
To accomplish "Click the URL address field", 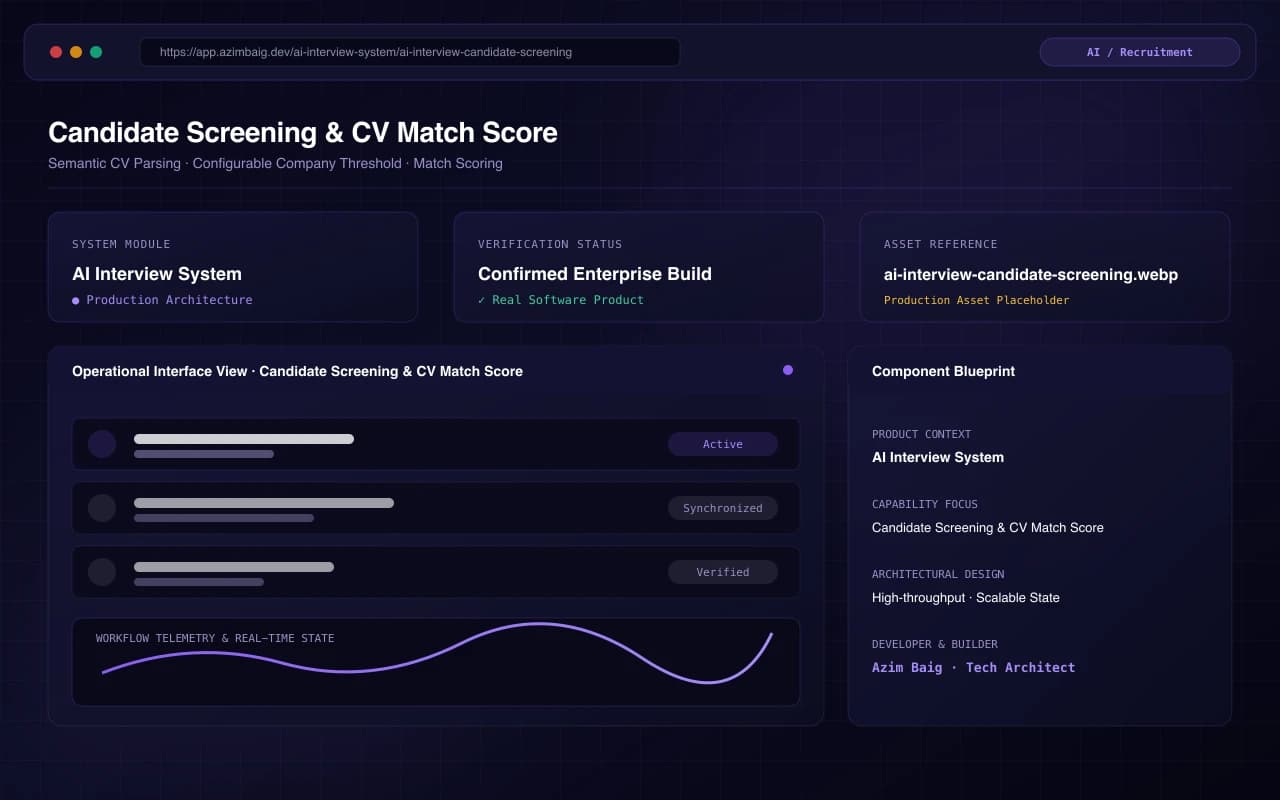I will [x=410, y=52].
